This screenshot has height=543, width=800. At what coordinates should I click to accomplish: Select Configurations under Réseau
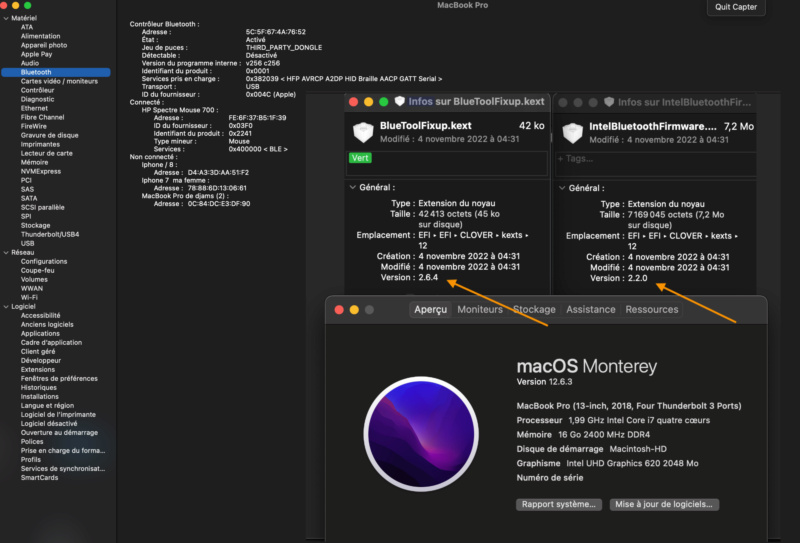[44, 262]
